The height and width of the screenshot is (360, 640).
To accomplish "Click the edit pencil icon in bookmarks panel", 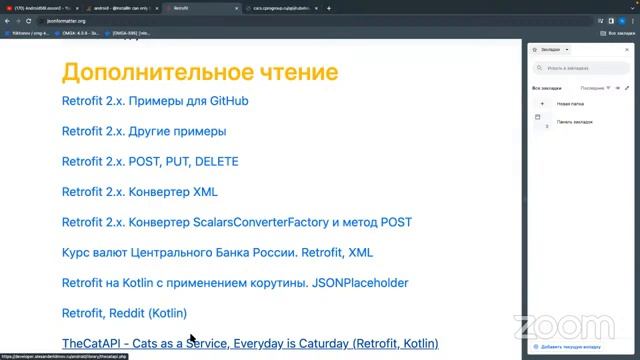I will point(627,88).
